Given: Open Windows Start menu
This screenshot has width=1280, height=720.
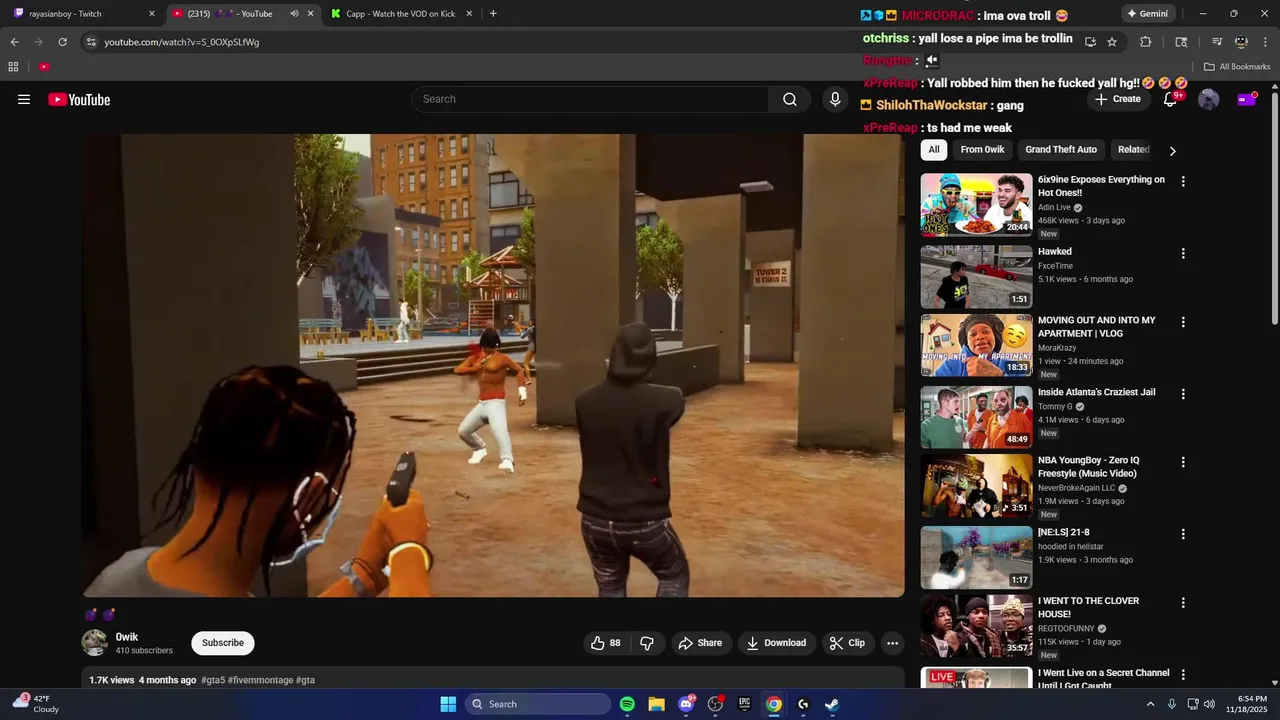Looking at the screenshot, I should click(x=448, y=704).
